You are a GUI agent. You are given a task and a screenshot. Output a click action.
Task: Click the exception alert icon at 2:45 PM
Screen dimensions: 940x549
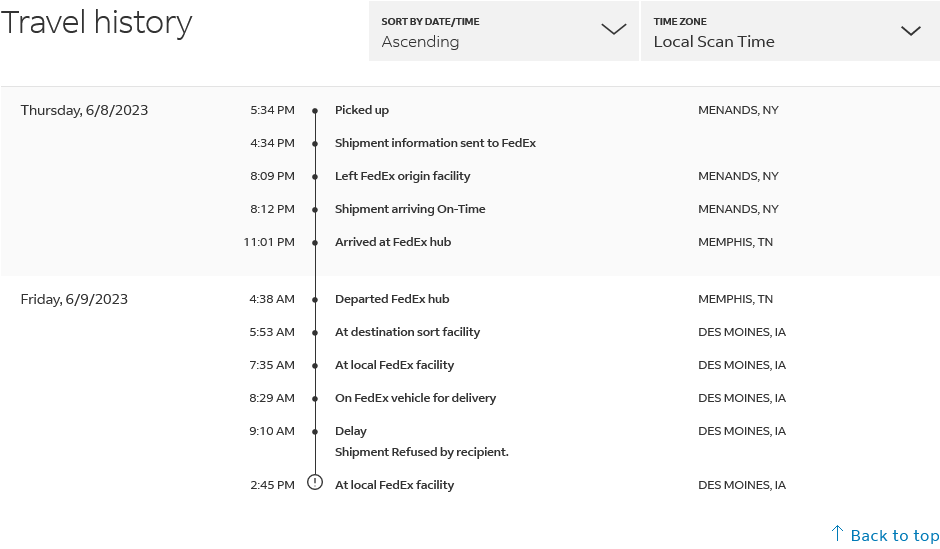315,483
